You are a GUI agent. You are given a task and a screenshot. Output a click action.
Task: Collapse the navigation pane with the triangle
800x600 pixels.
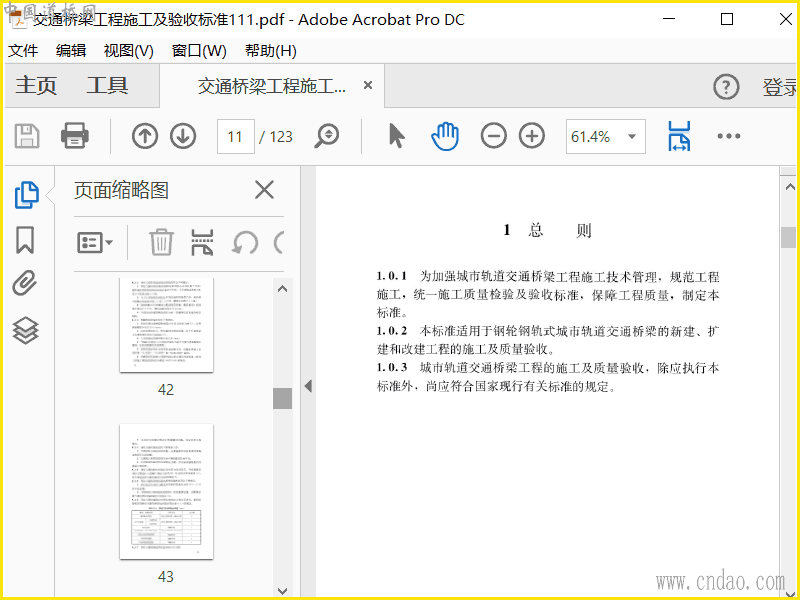coord(308,386)
